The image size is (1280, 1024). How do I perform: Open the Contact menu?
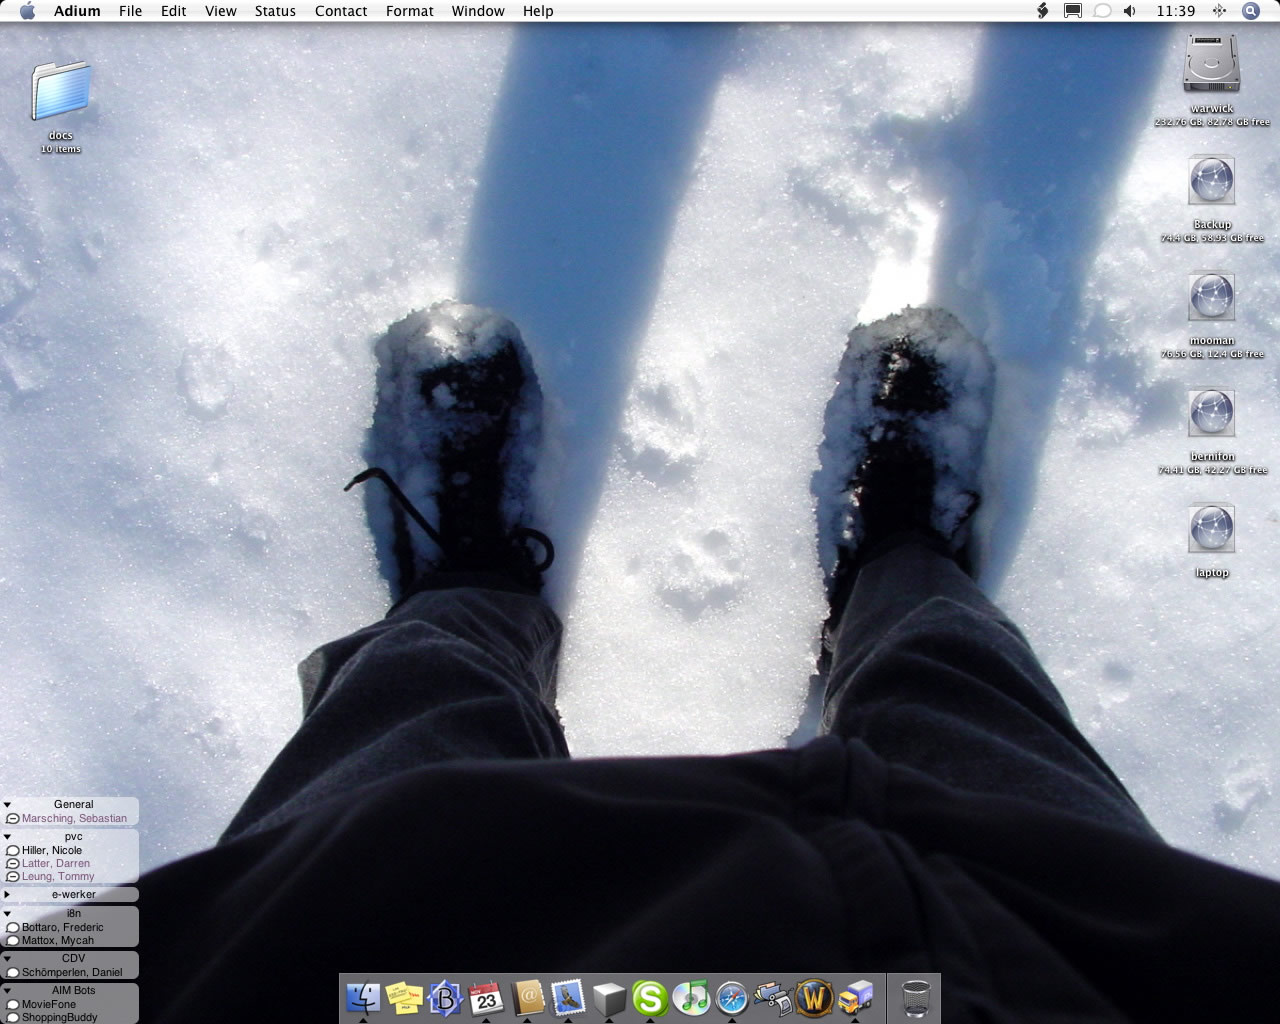pos(341,11)
